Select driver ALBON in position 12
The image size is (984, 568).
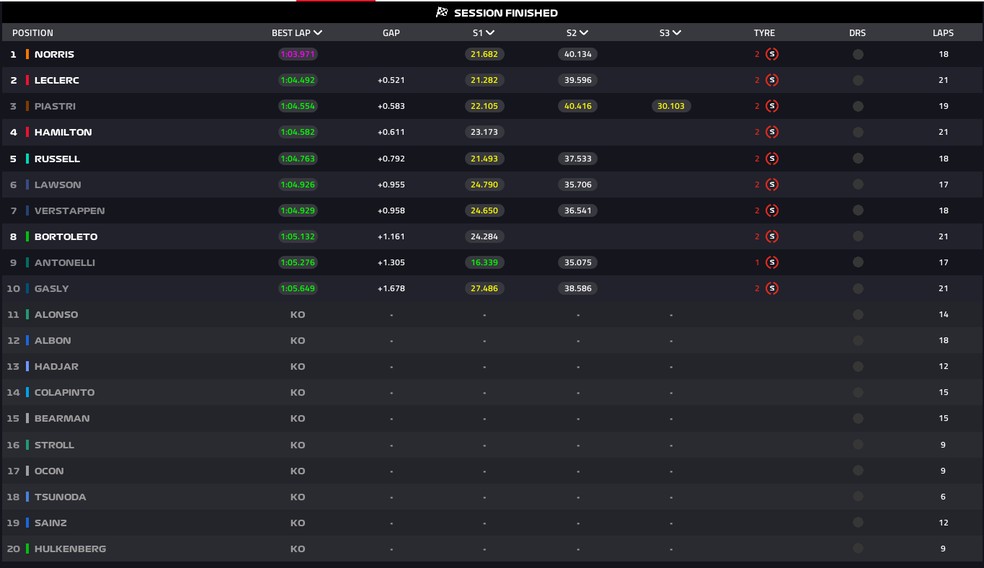click(53, 341)
